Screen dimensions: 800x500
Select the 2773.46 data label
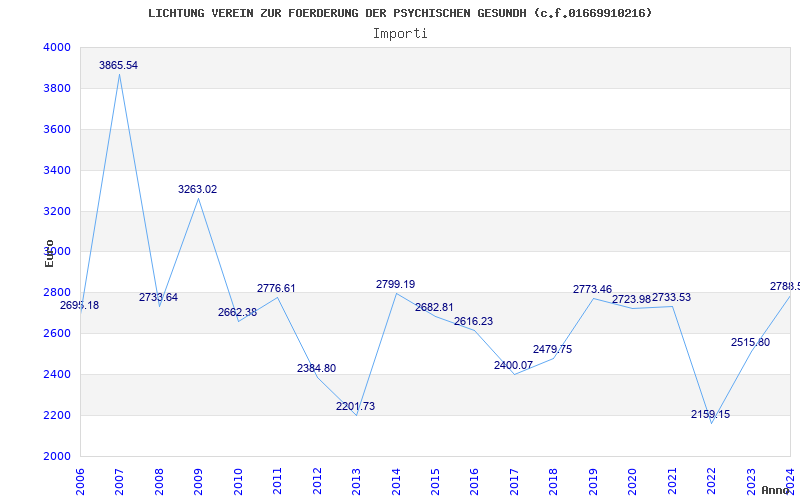[x=592, y=289]
